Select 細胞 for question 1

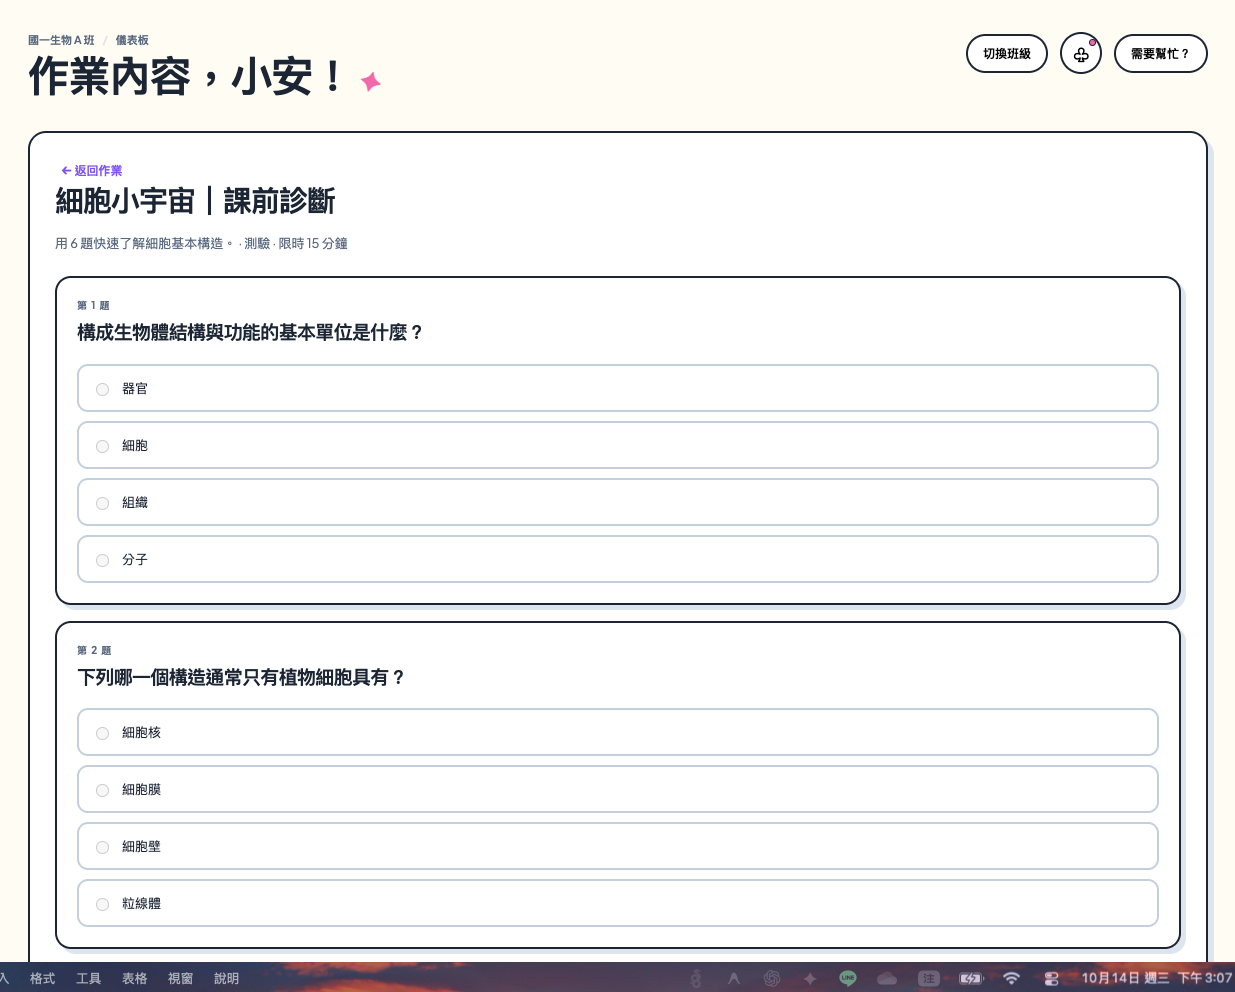point(618,445)
